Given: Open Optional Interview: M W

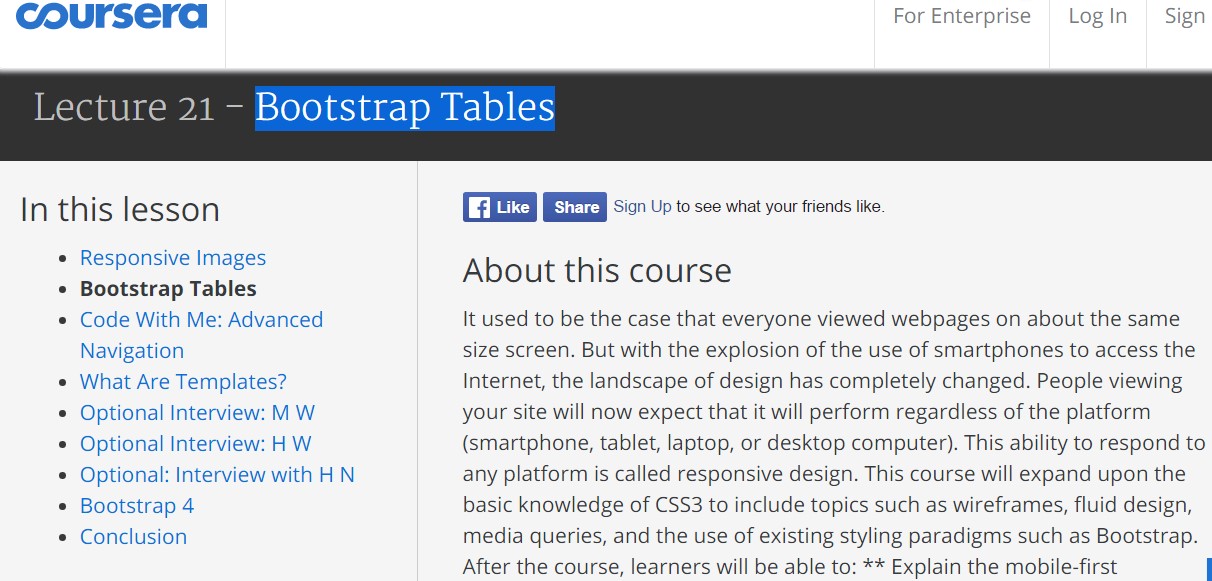Looking at the screenshot, I should click(x=197, y=412).
